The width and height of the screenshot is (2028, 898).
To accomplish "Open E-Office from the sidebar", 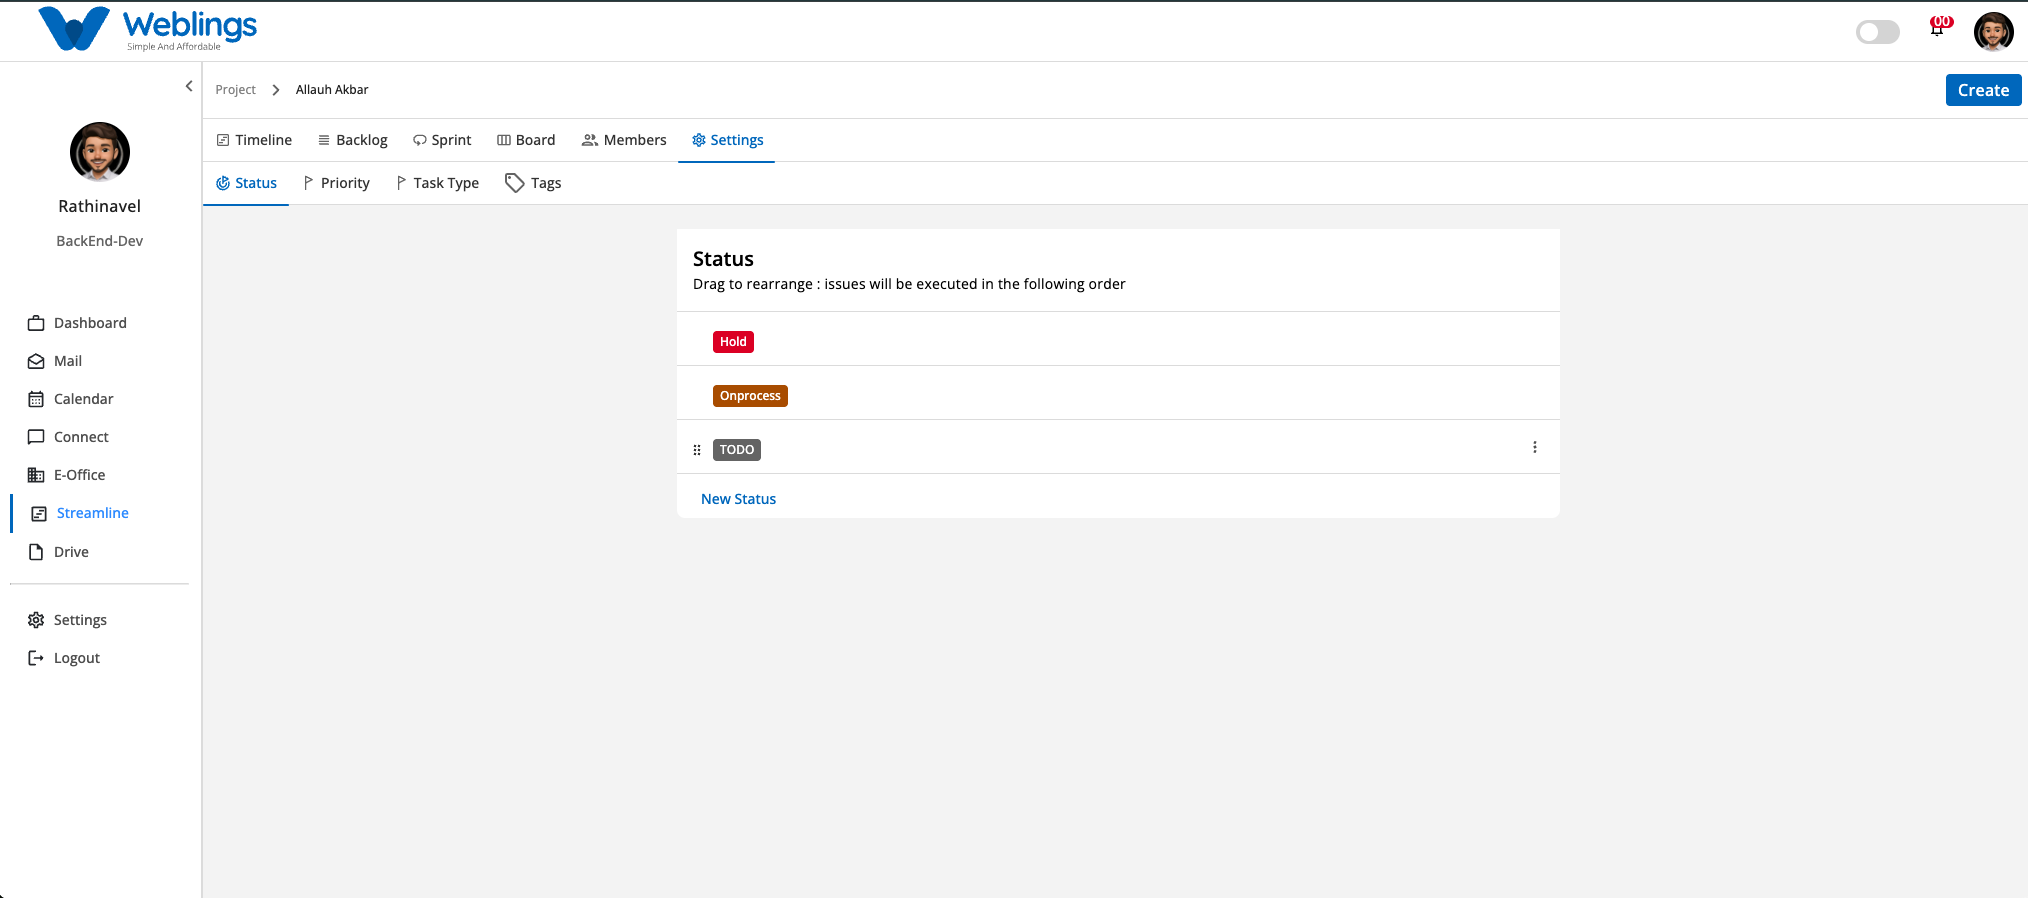I will (x=66, y=475).
